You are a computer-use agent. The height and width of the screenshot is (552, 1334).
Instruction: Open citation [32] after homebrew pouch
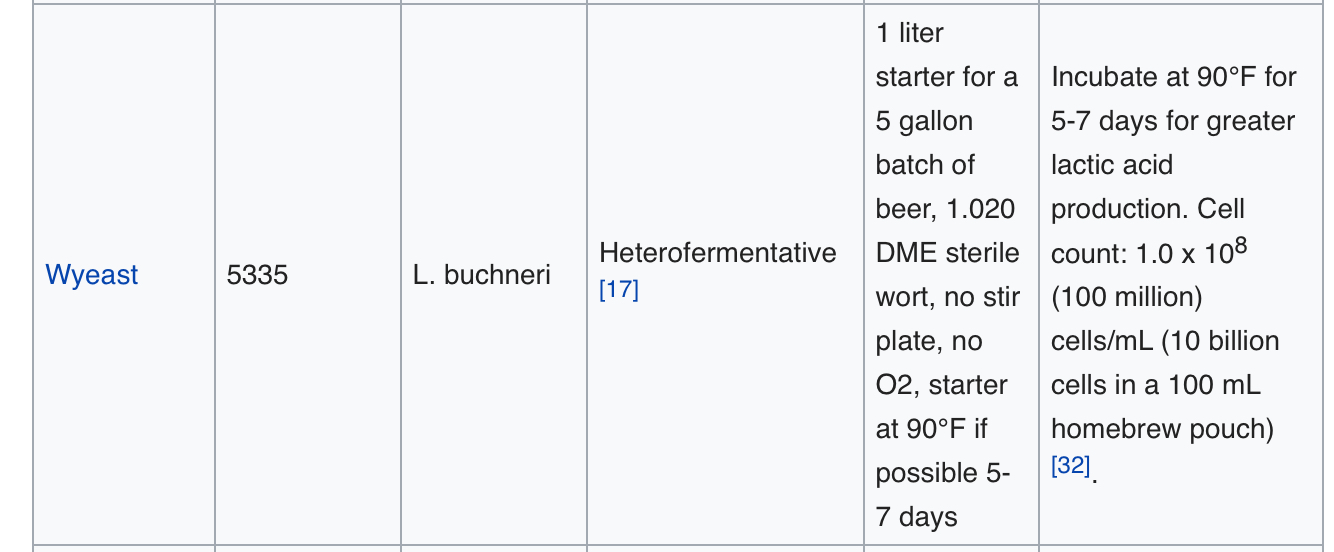pyautogui.click(x=1070, y=466)
